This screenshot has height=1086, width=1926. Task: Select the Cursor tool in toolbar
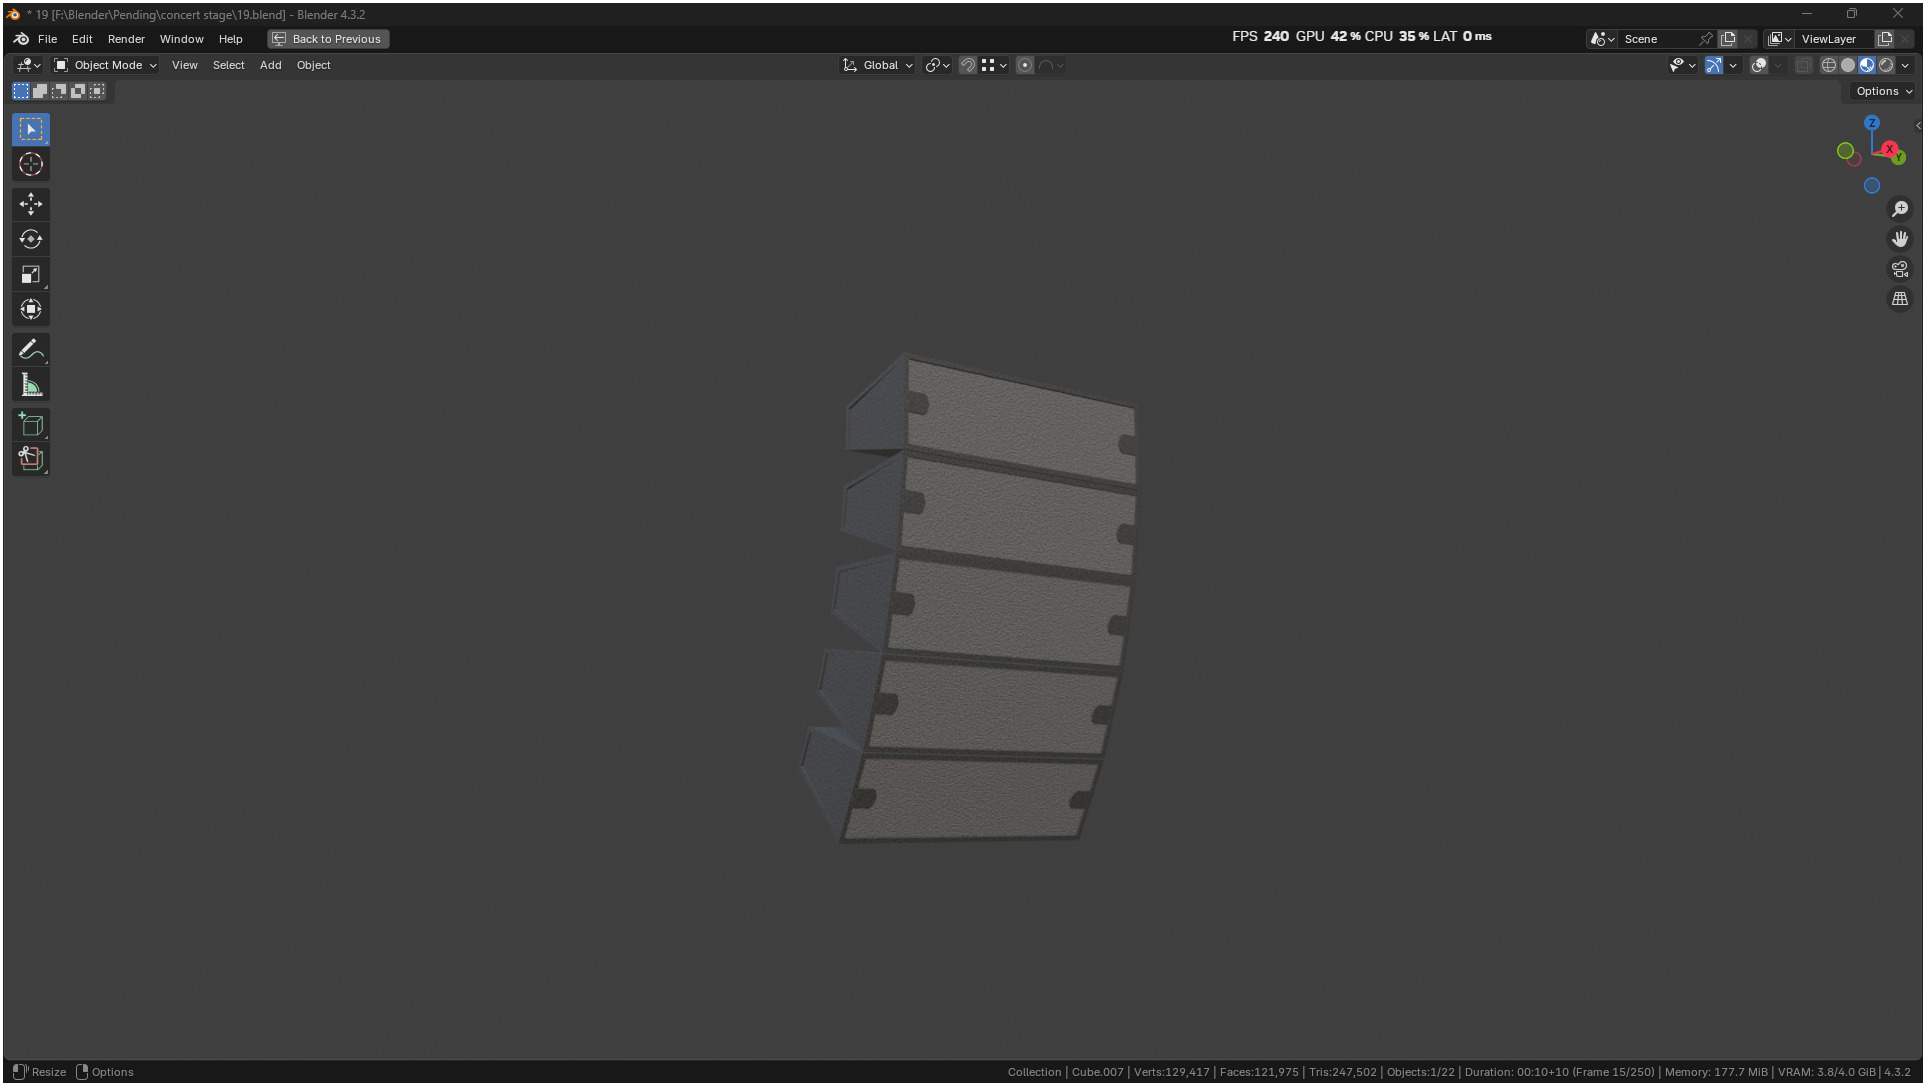[31, 164]
